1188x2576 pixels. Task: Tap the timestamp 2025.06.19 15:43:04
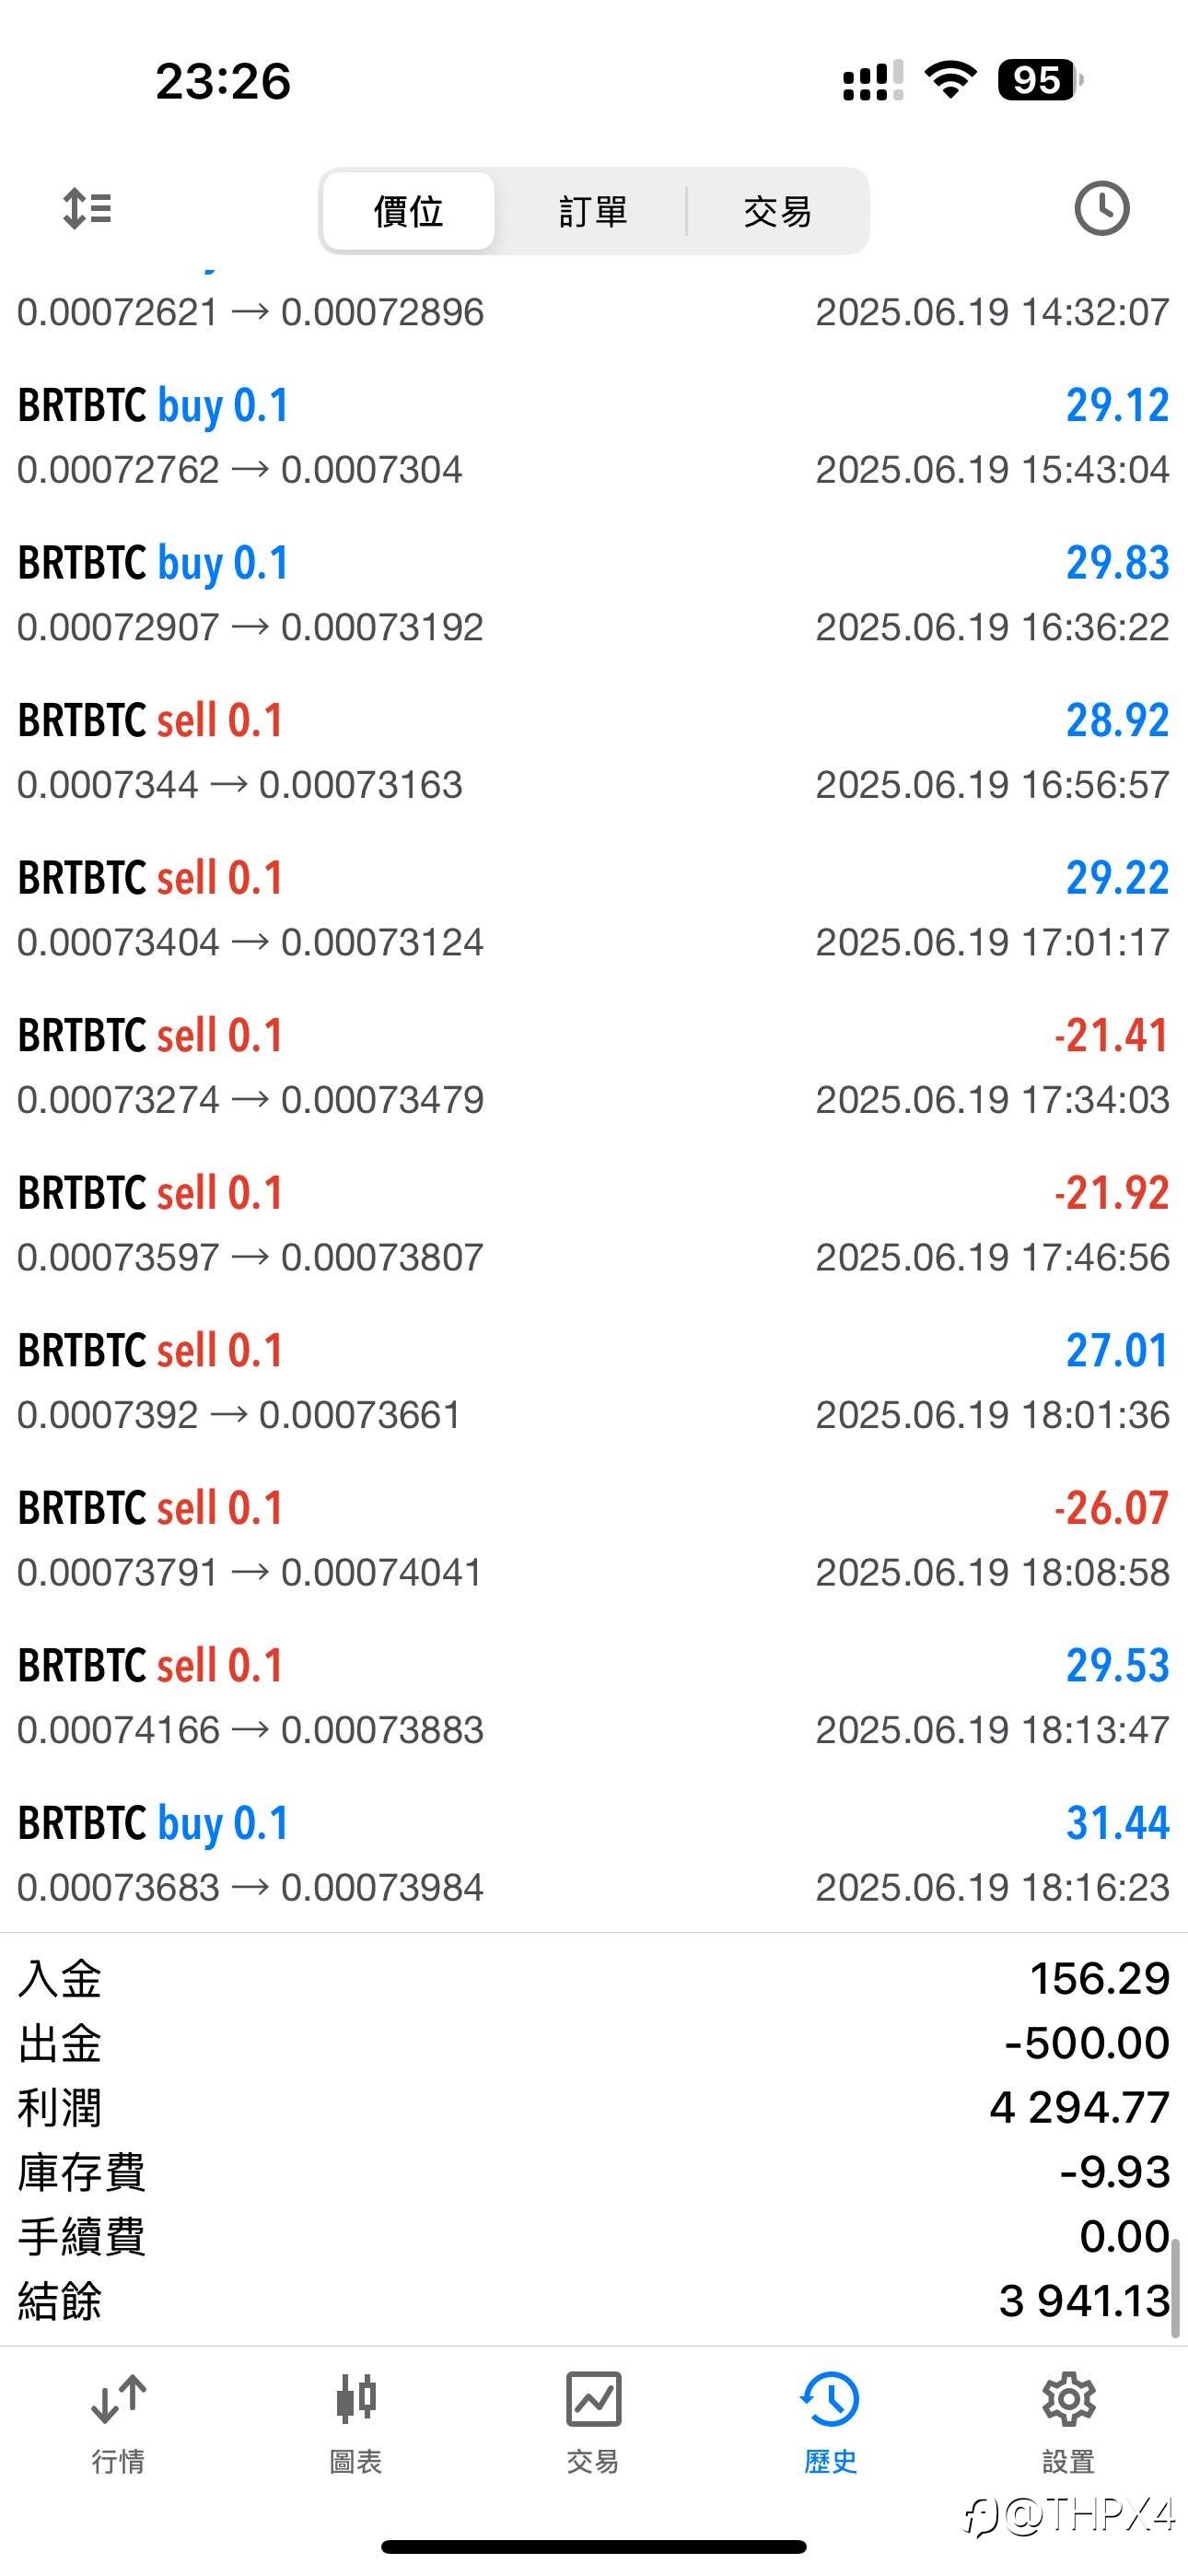(992, 469)
